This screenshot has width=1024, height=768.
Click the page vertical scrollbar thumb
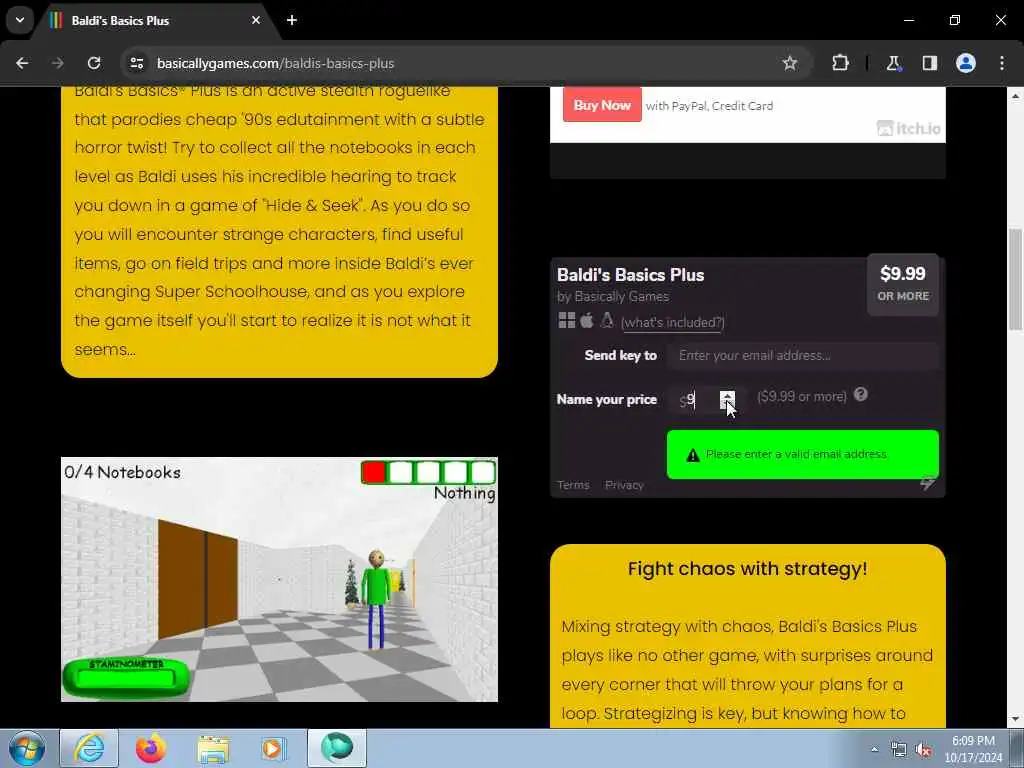[x=1015, y=280]
